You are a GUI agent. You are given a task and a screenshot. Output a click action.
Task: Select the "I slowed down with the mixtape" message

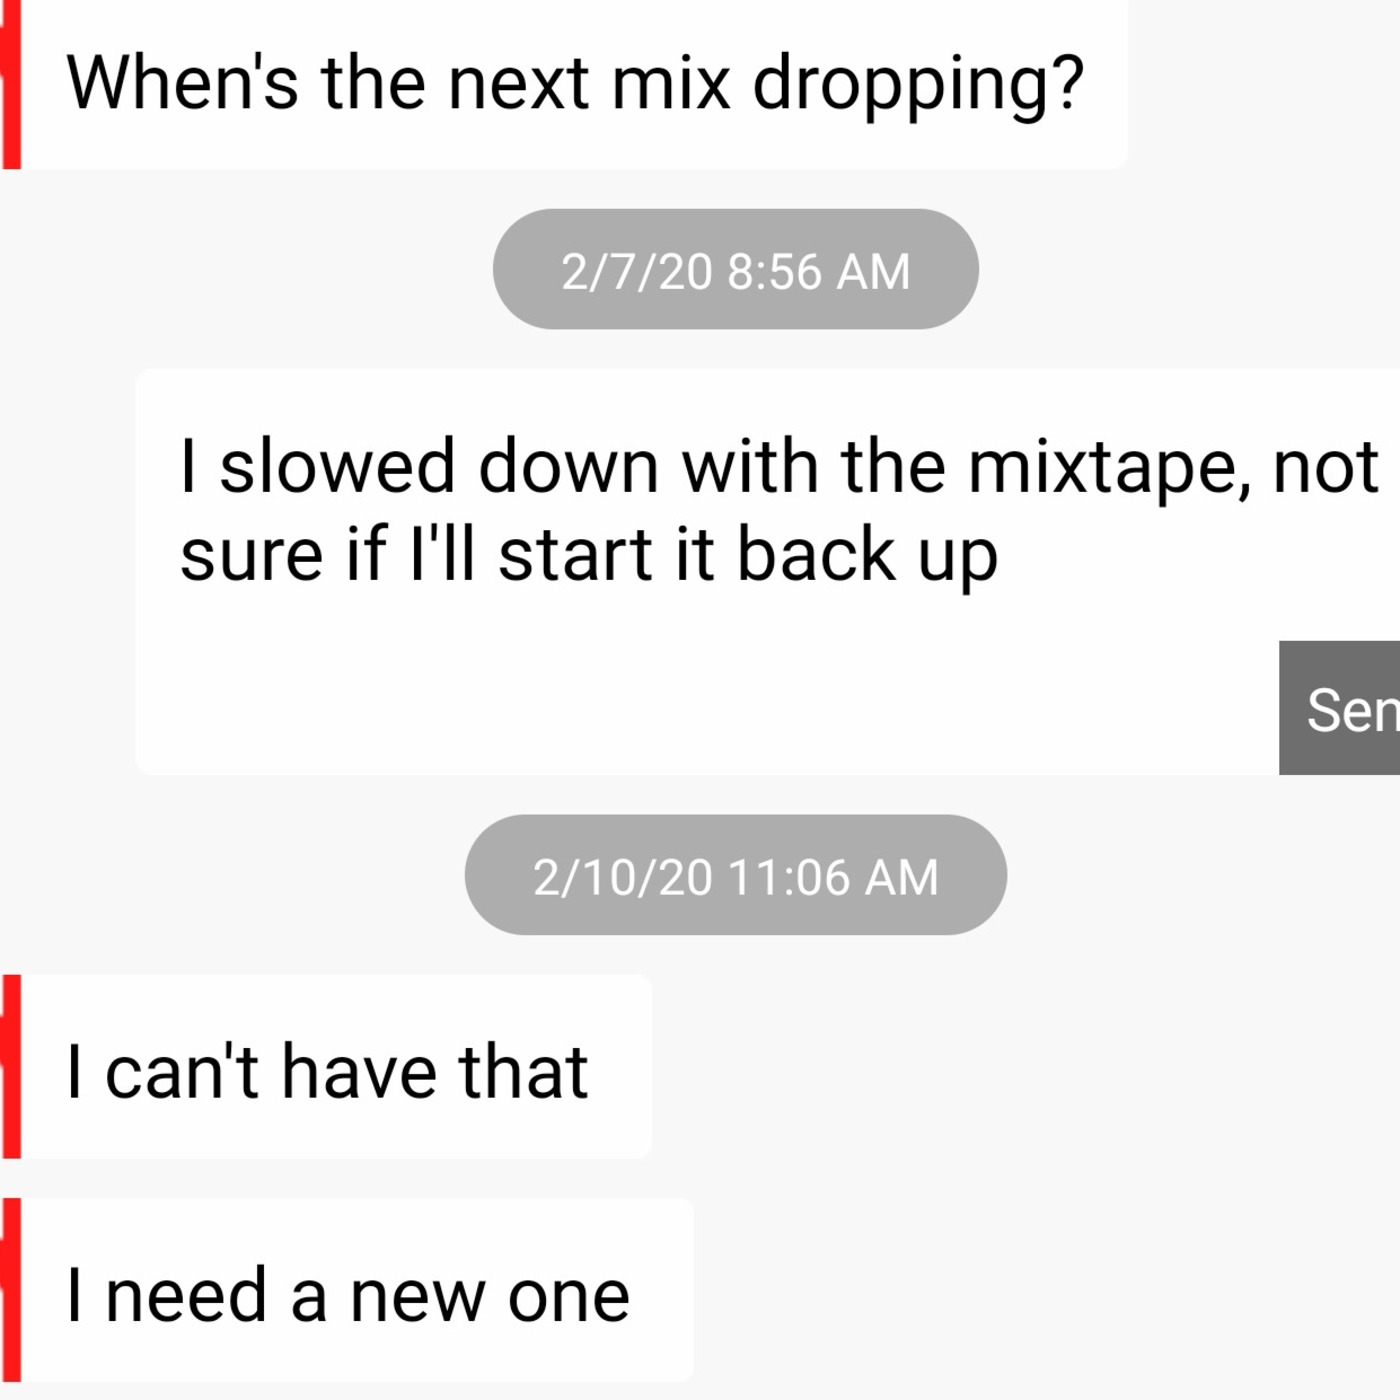(767, 571)
